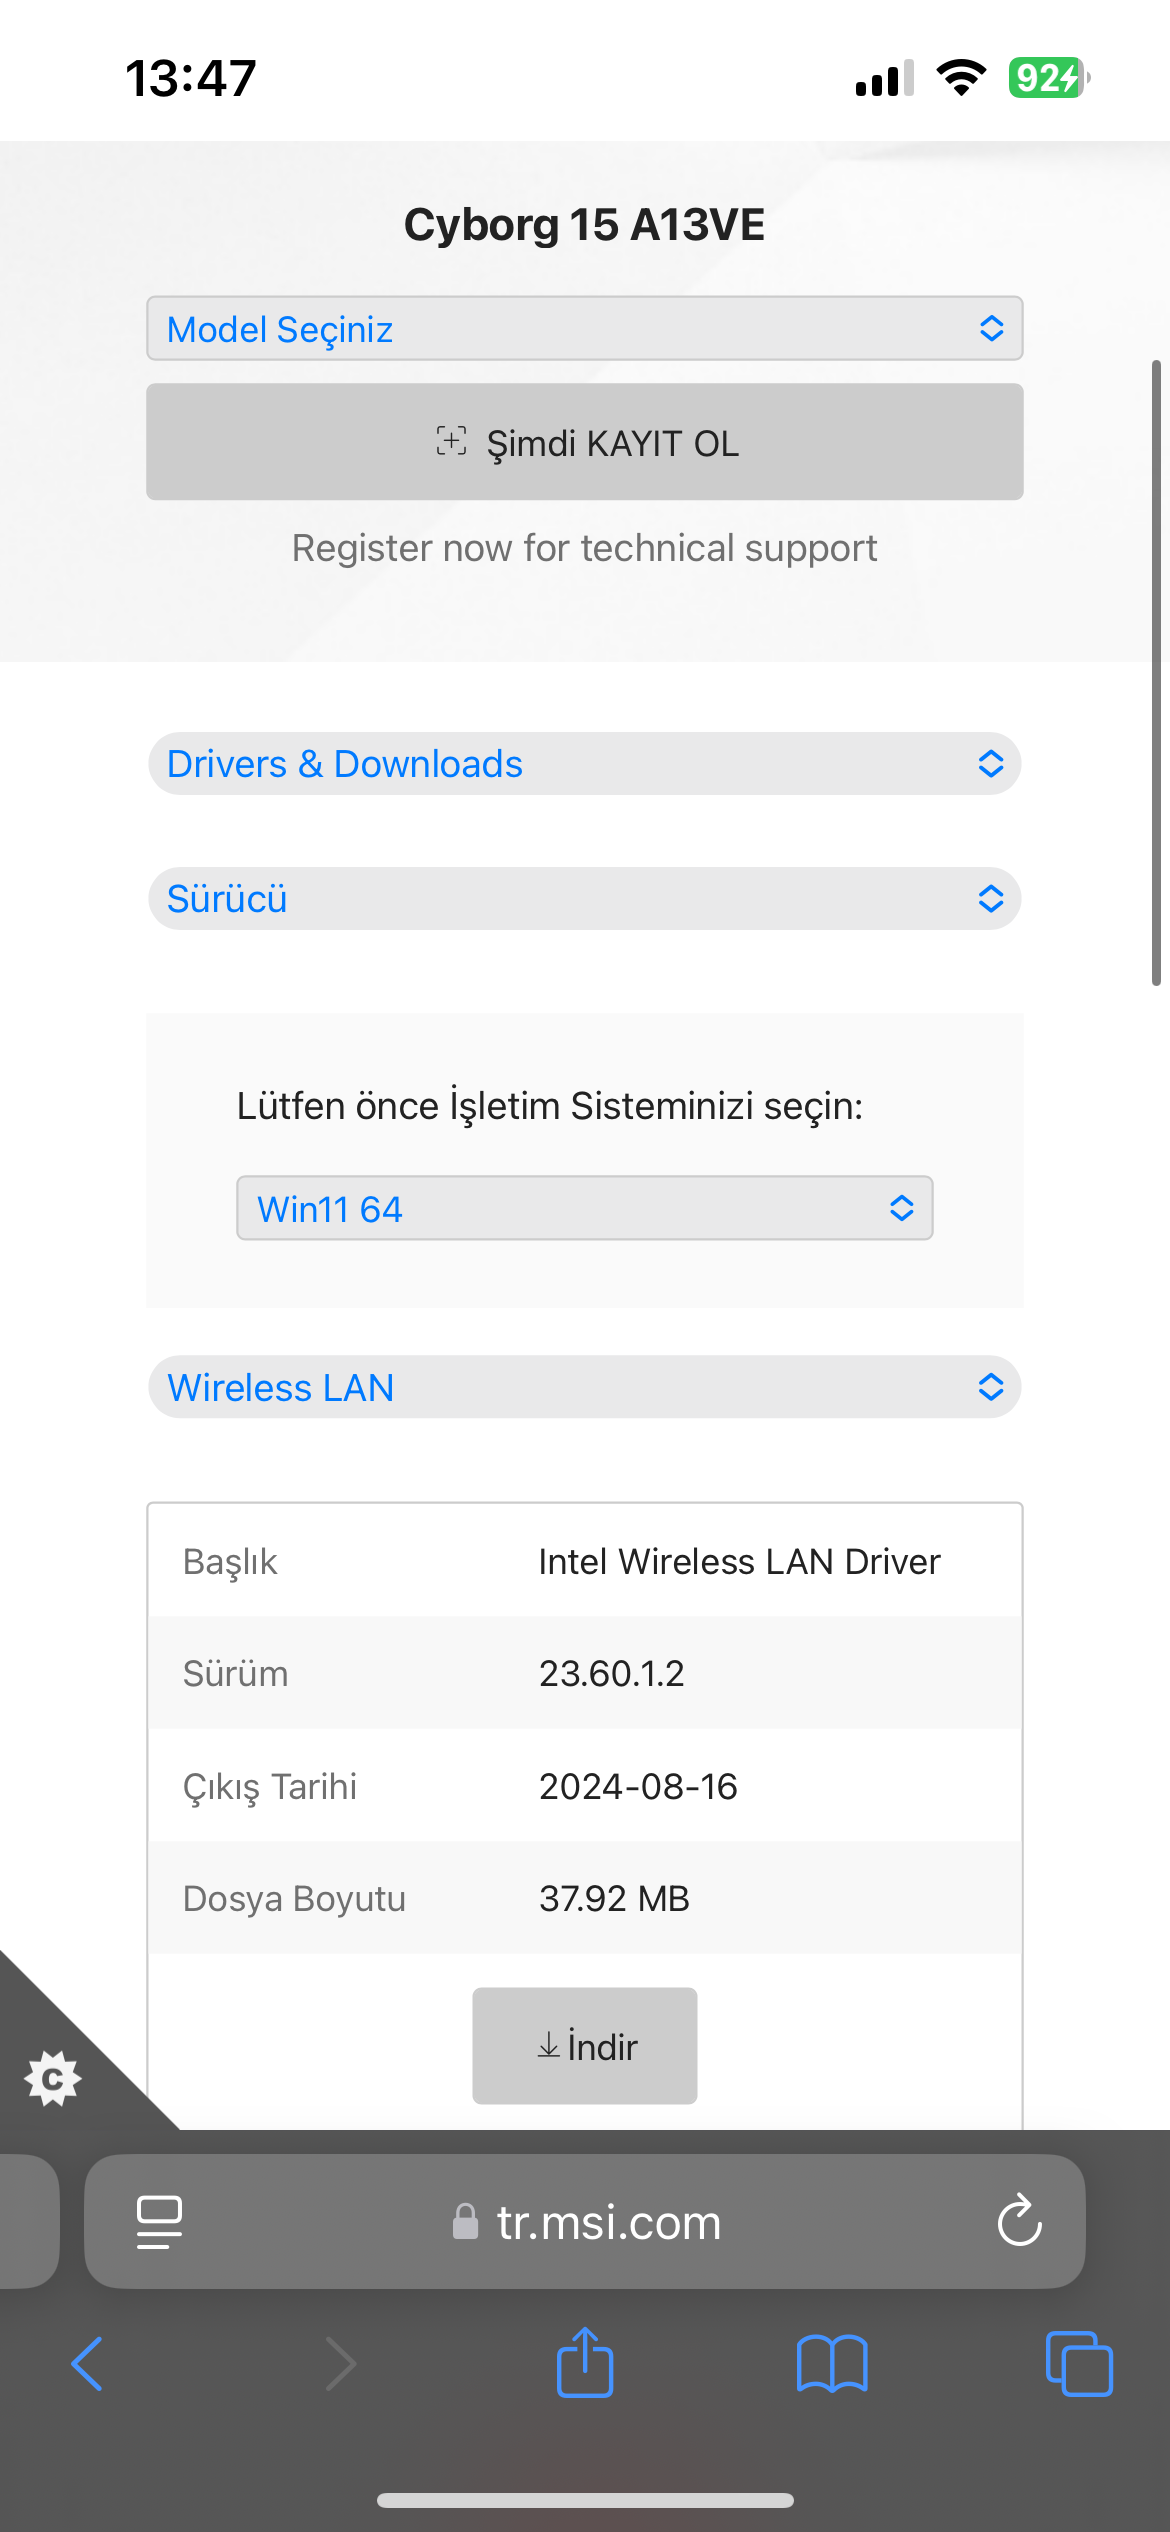Open the Model Seçiniz dropdown
Image resolution: width=1170 pixels, height=2532 pixels.
(585, 328)
